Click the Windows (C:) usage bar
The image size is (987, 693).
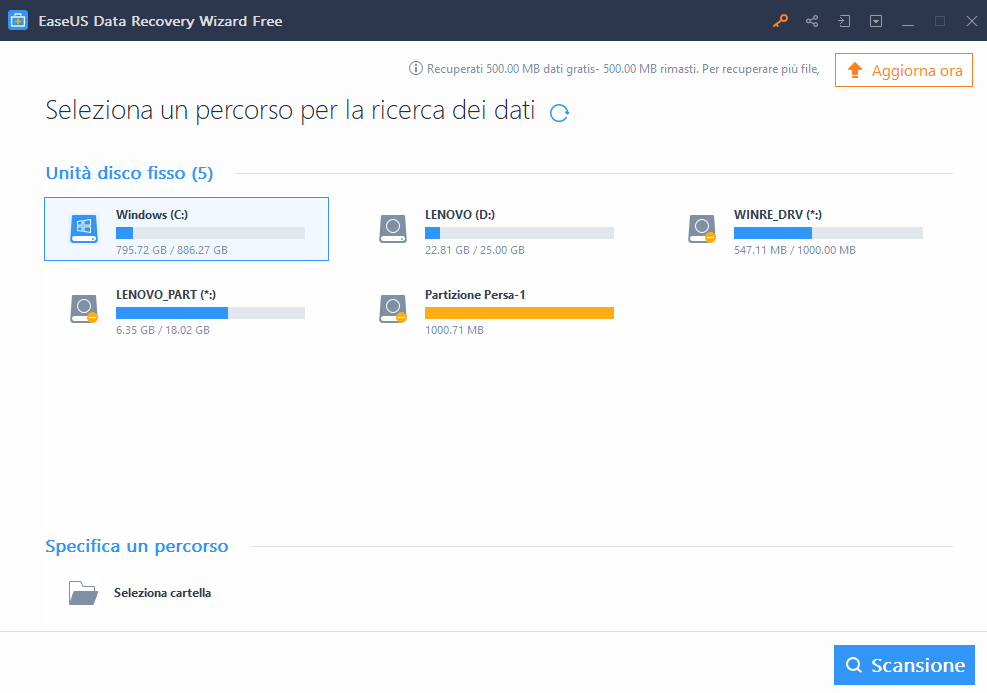tap(210, 233)
